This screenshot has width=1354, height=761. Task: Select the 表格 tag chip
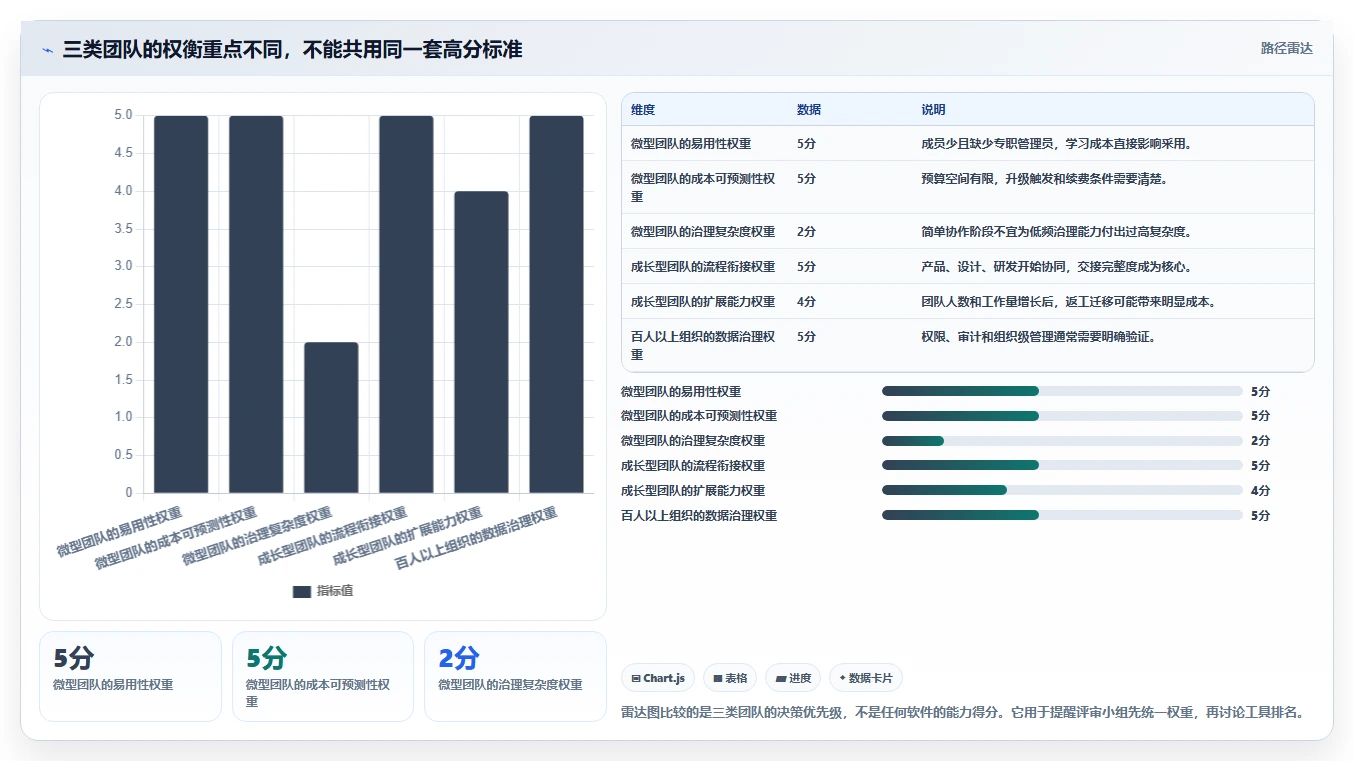click(x=730, y=678)
